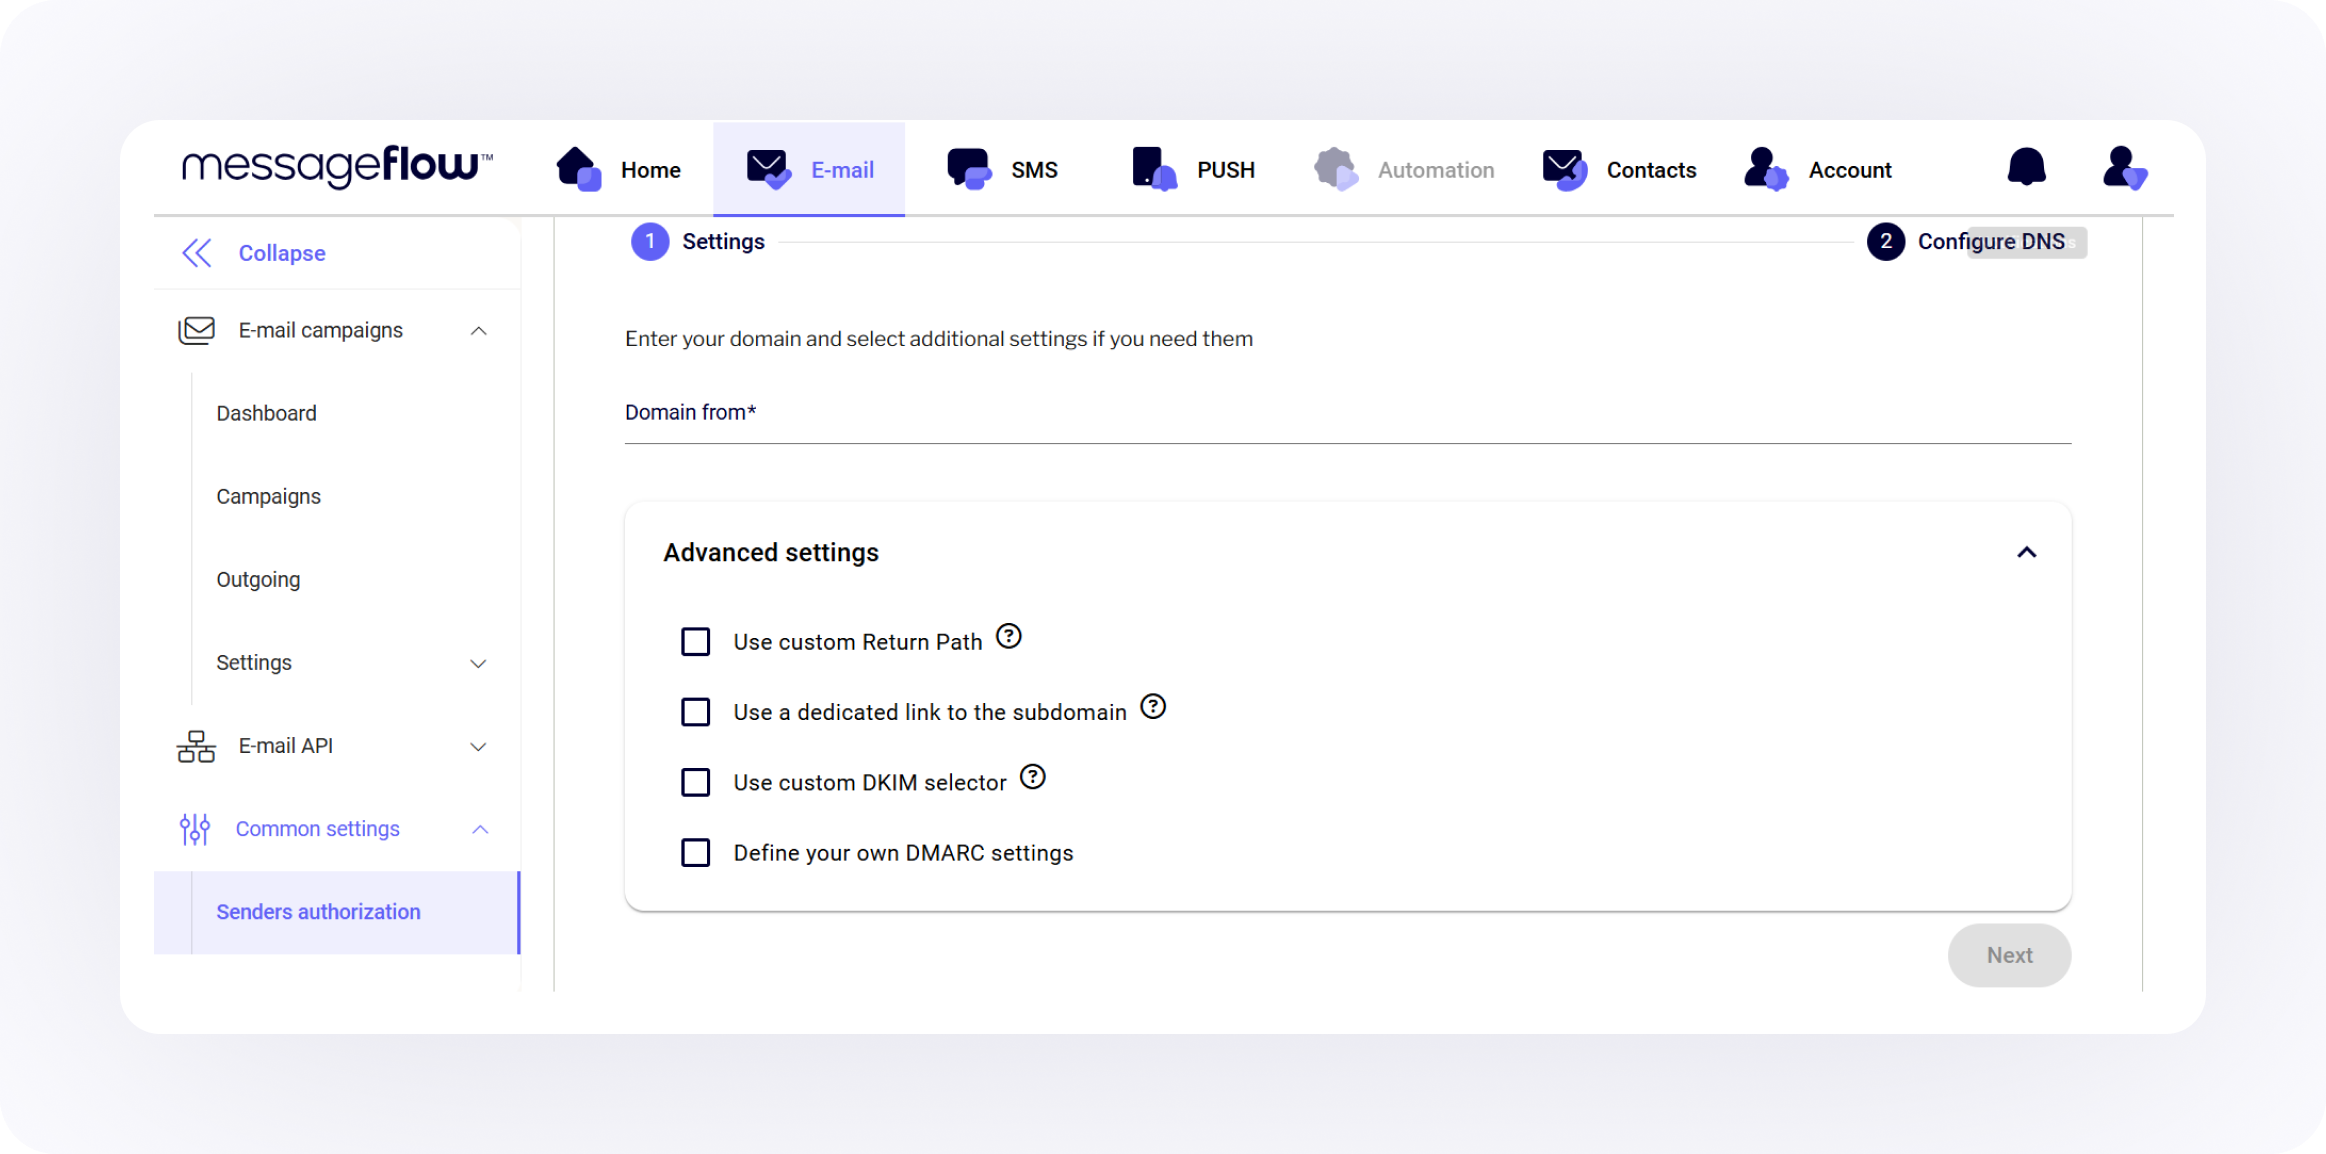Click the Home house icon
Viewport: 2326px width, 1154px height.
click(x=579, y=169)
